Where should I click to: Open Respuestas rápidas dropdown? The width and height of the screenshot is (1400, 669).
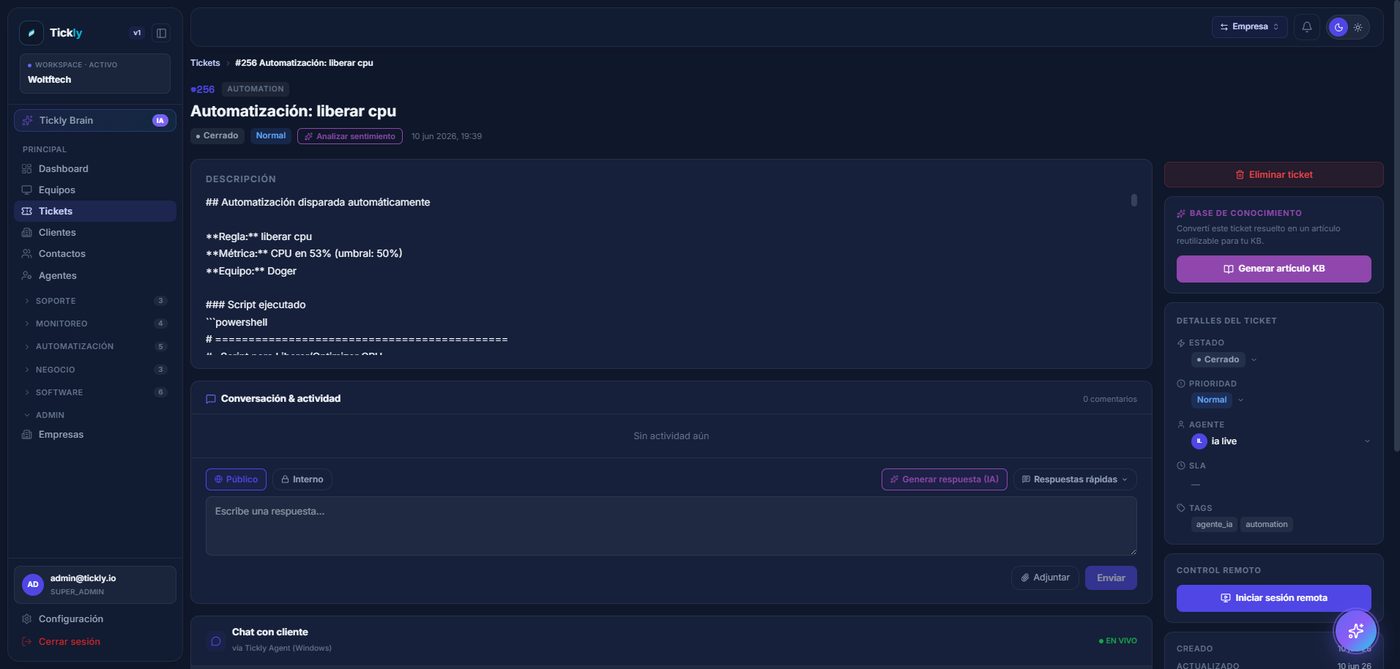[x=1075, y=480]
